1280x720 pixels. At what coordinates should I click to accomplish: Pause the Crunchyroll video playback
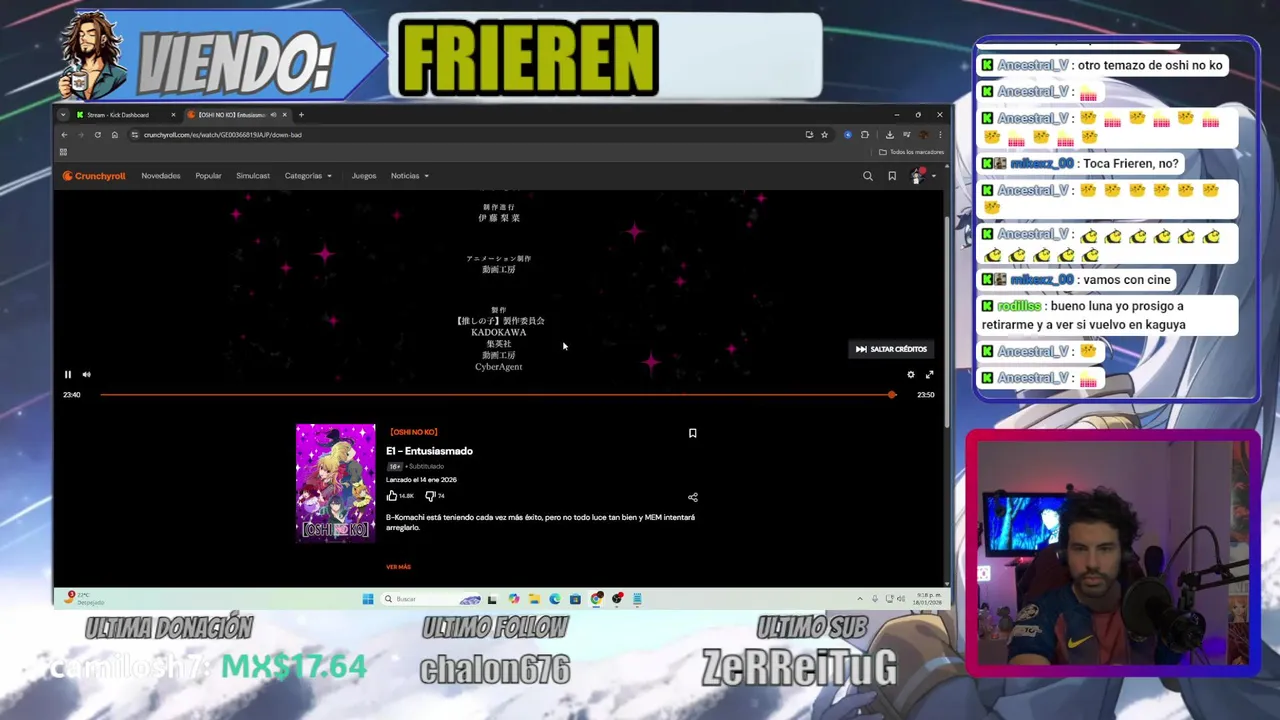click(x=68, y=375)
